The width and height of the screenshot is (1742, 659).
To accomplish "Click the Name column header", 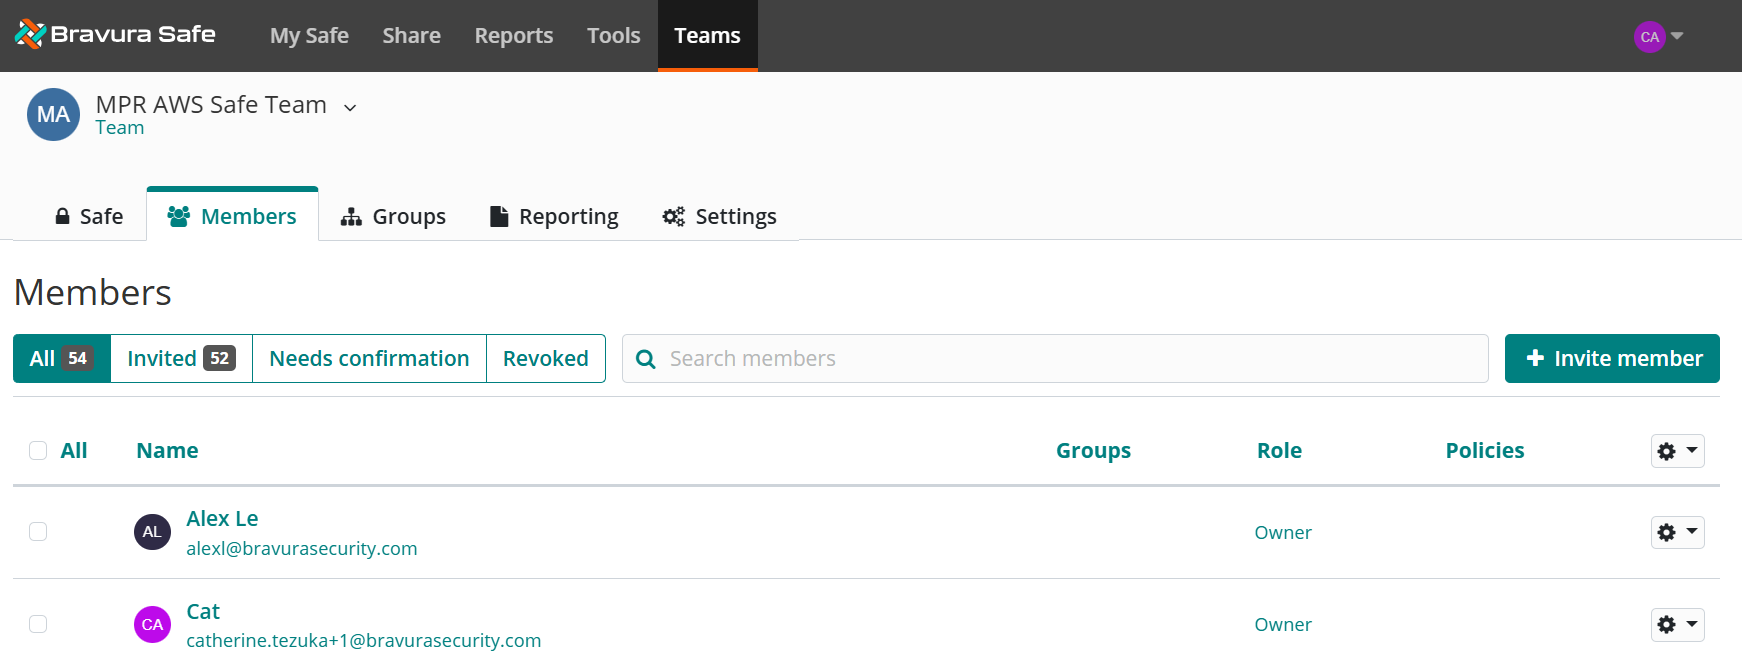I will click(x=167, y=450).
